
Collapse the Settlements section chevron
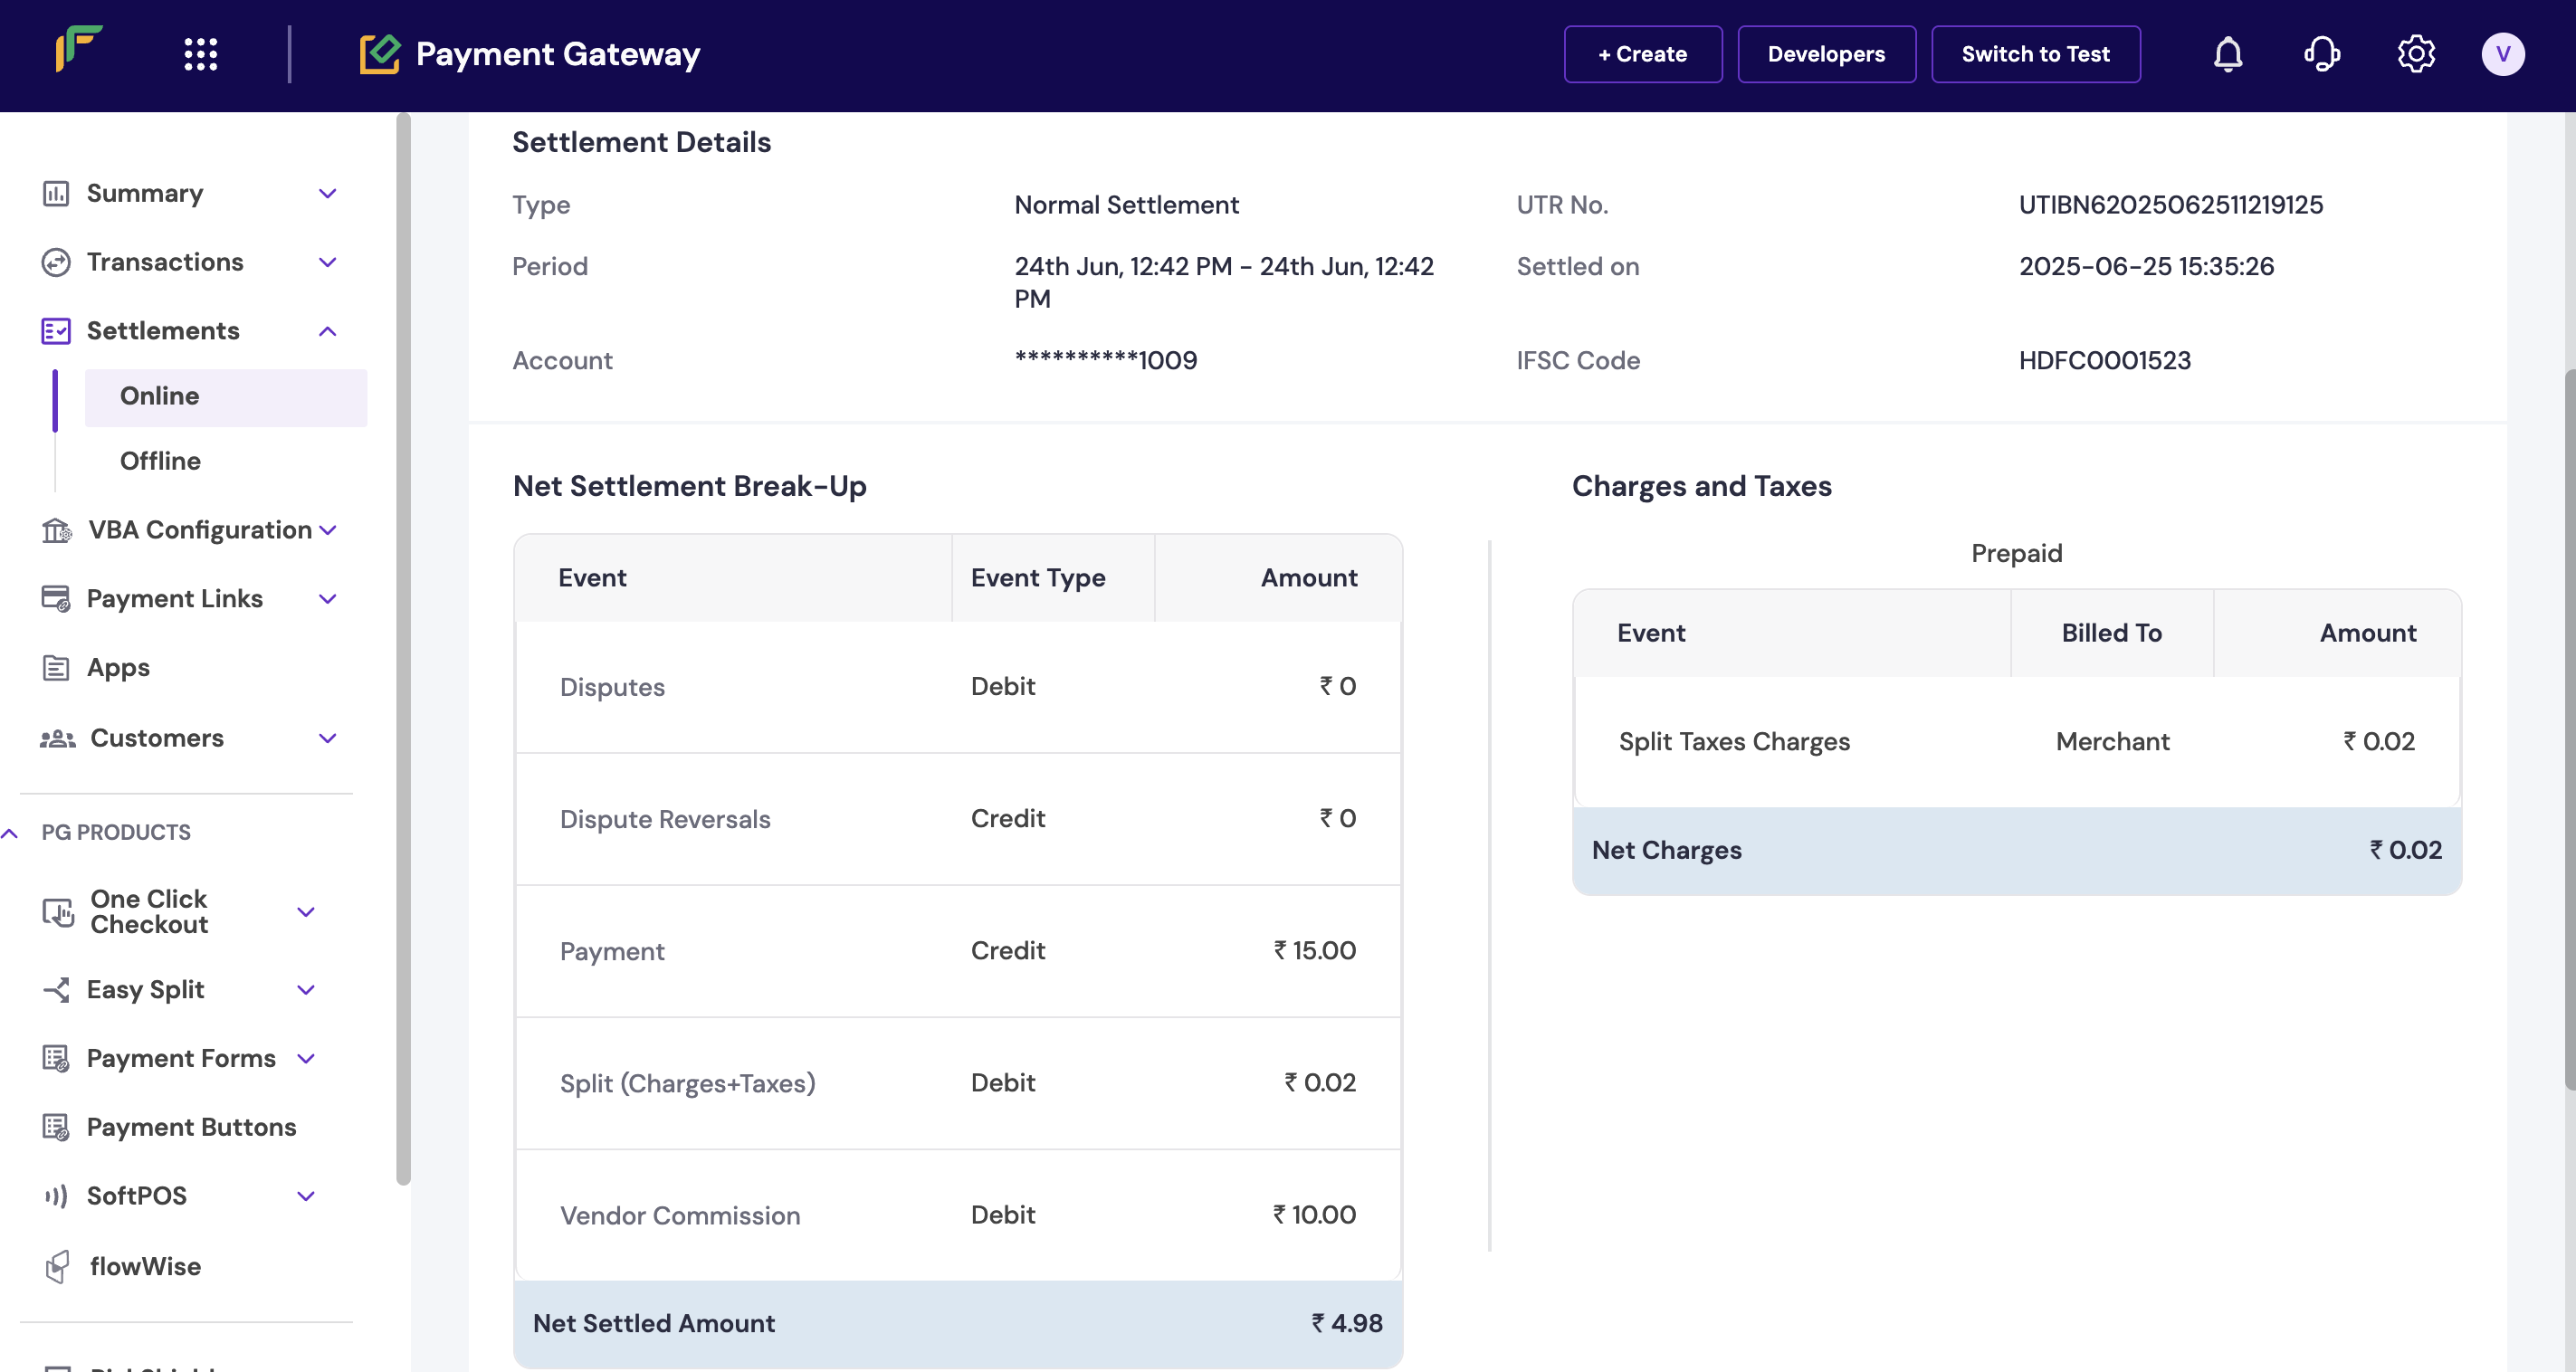[x=327, y=331]
